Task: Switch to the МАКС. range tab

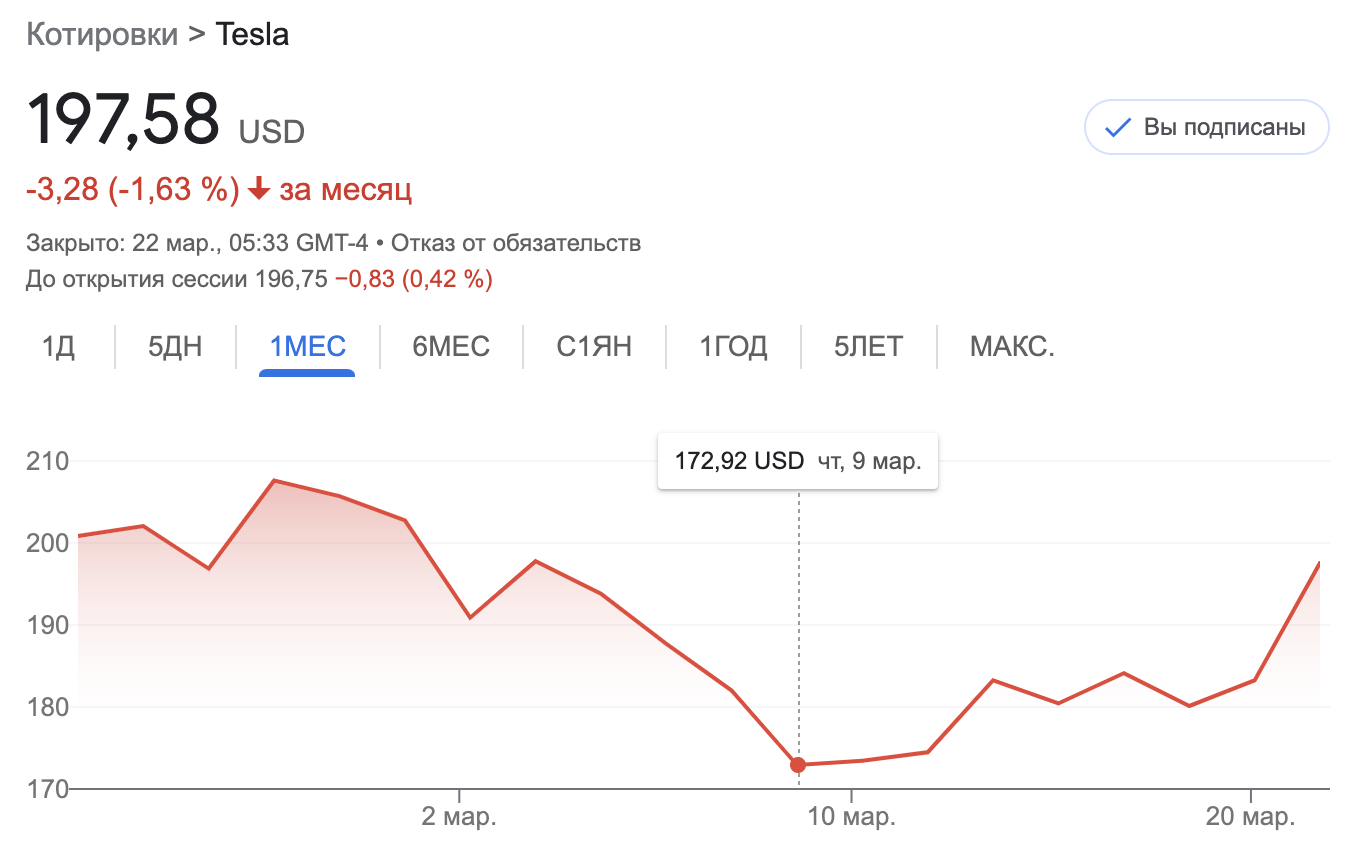Action: coord(1012,347)
